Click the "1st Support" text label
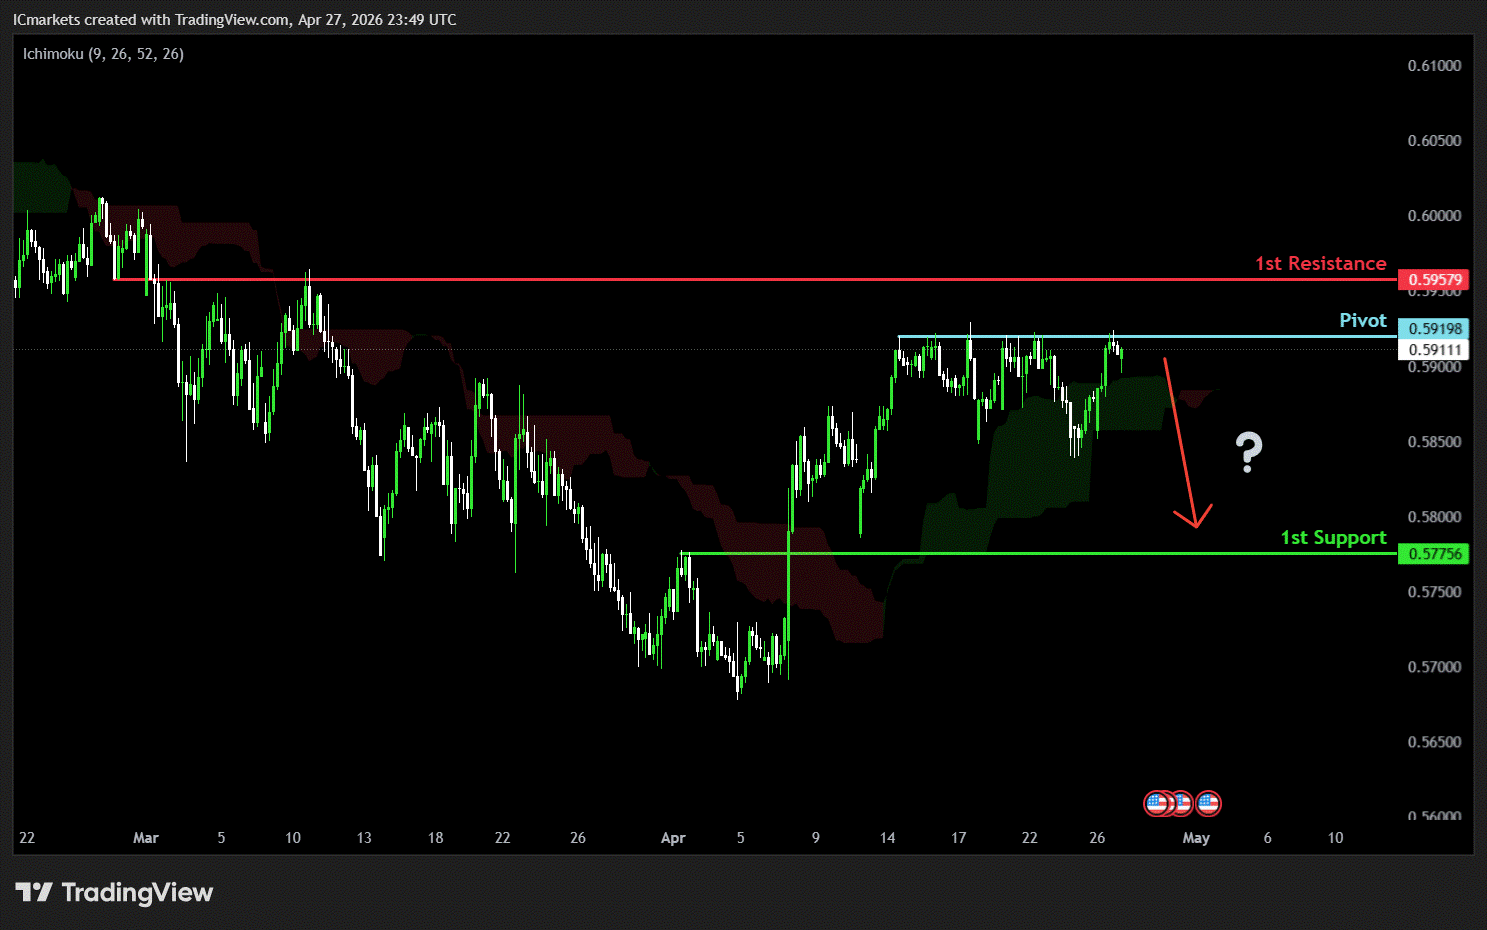This screenshot has width=1487, height=930. [1333, 538]
